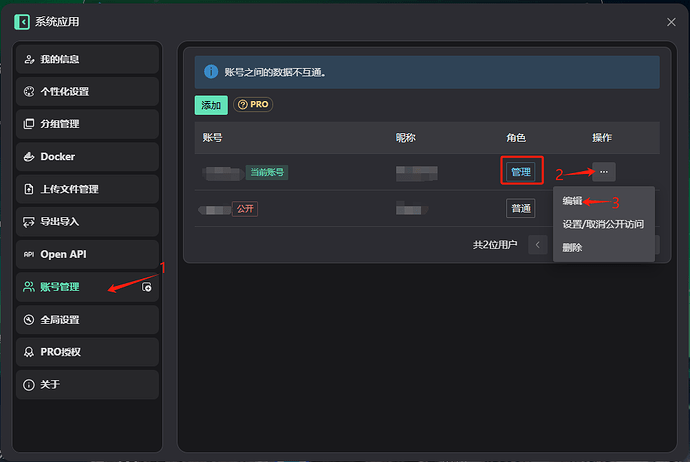690x462 pixels.
Task: Click the 导出导入 arrows icon
Action: (29, 222)
